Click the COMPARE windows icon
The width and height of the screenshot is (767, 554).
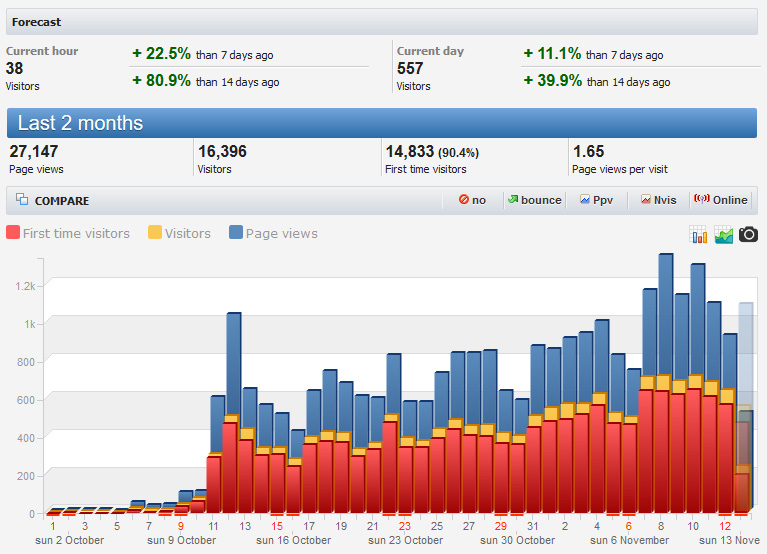pos(22,199)
